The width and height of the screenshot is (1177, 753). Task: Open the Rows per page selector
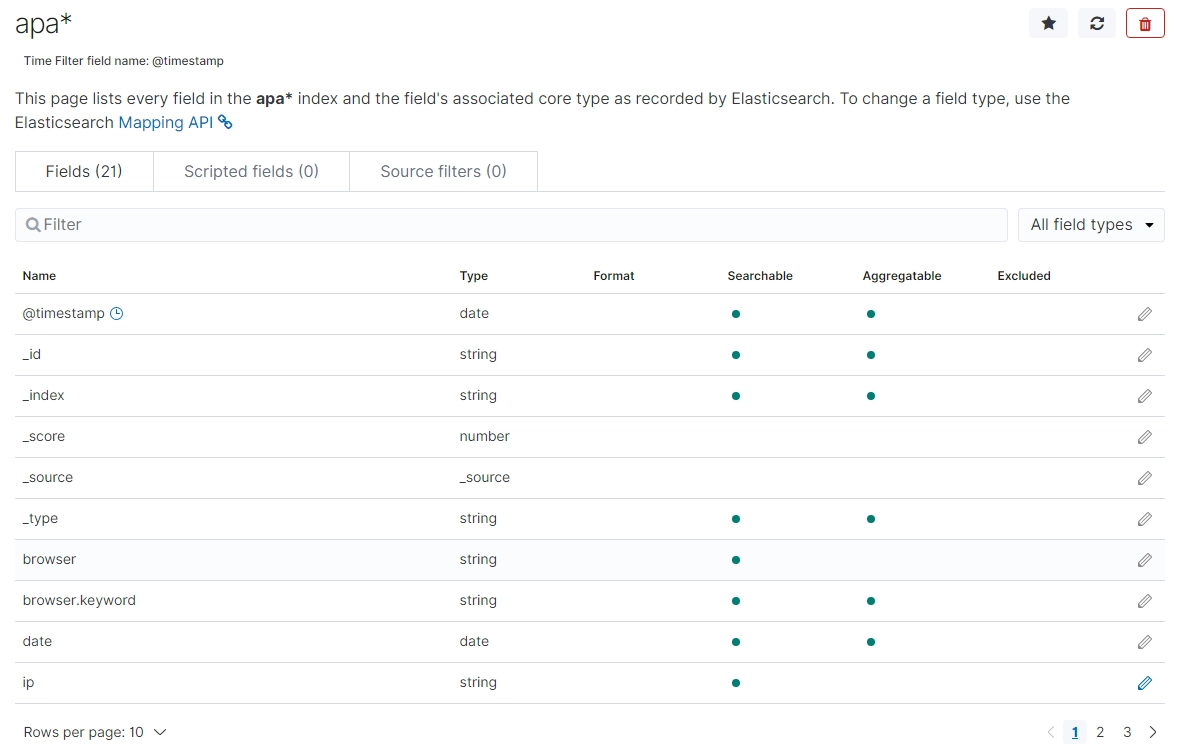click(x=95, y=732)
